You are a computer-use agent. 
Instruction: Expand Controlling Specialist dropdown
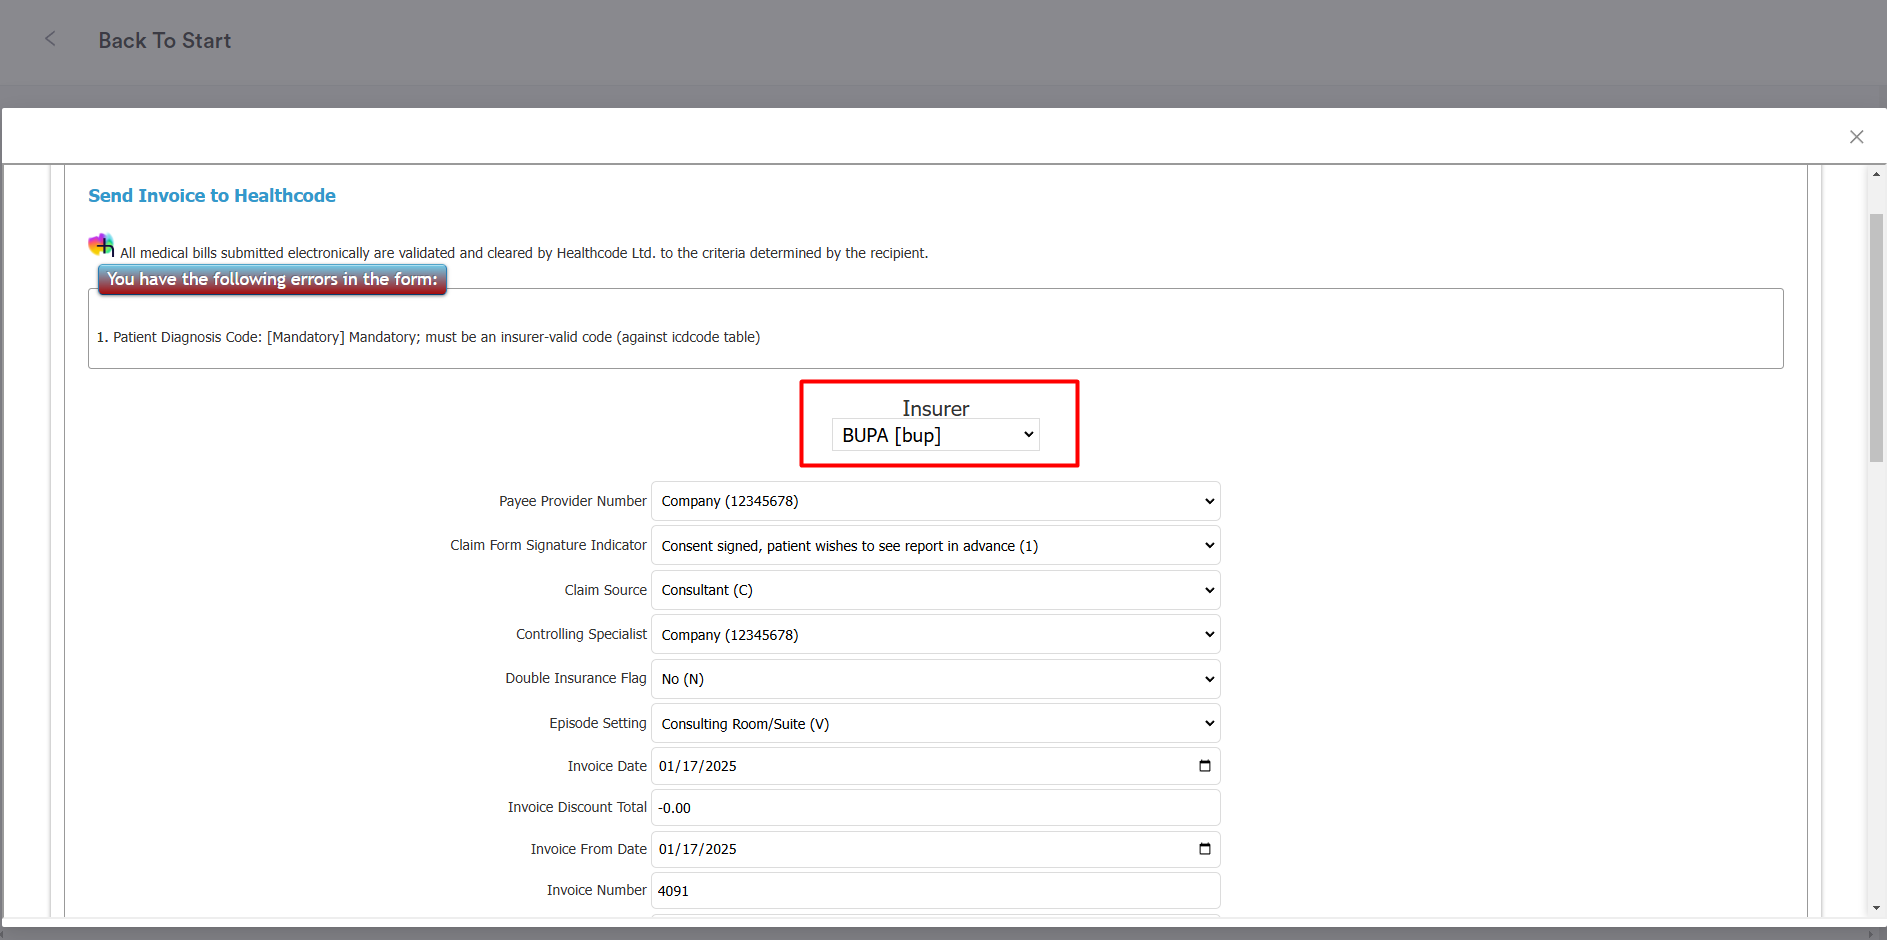pyautogui.click(x=936, y=635)
